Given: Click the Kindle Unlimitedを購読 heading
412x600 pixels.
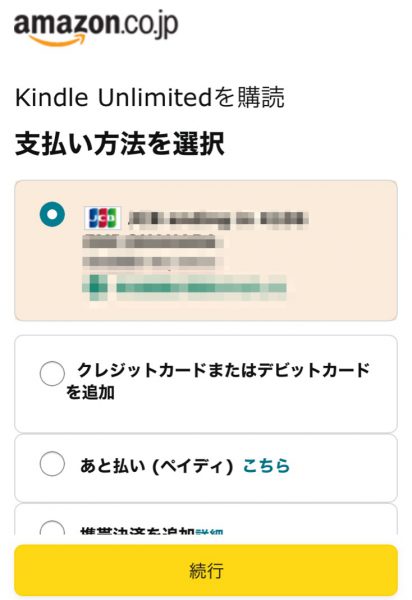Looking at the screenshot, I should tap(150, 97).
